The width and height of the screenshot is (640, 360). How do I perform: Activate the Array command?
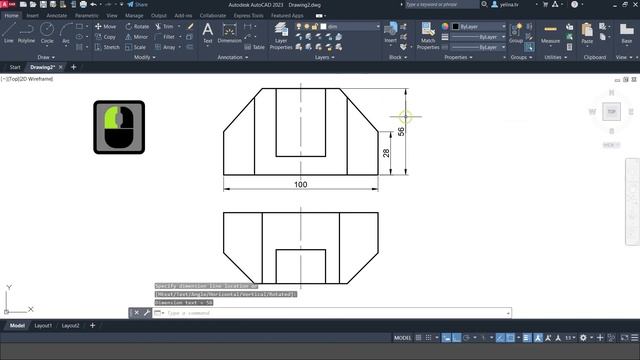click(x=165, y=47)
